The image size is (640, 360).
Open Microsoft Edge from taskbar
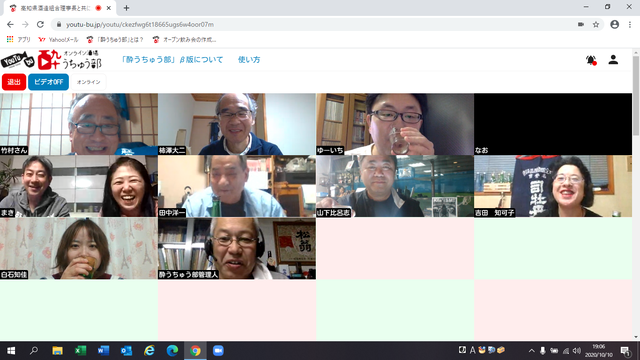(x=172, y=351)
